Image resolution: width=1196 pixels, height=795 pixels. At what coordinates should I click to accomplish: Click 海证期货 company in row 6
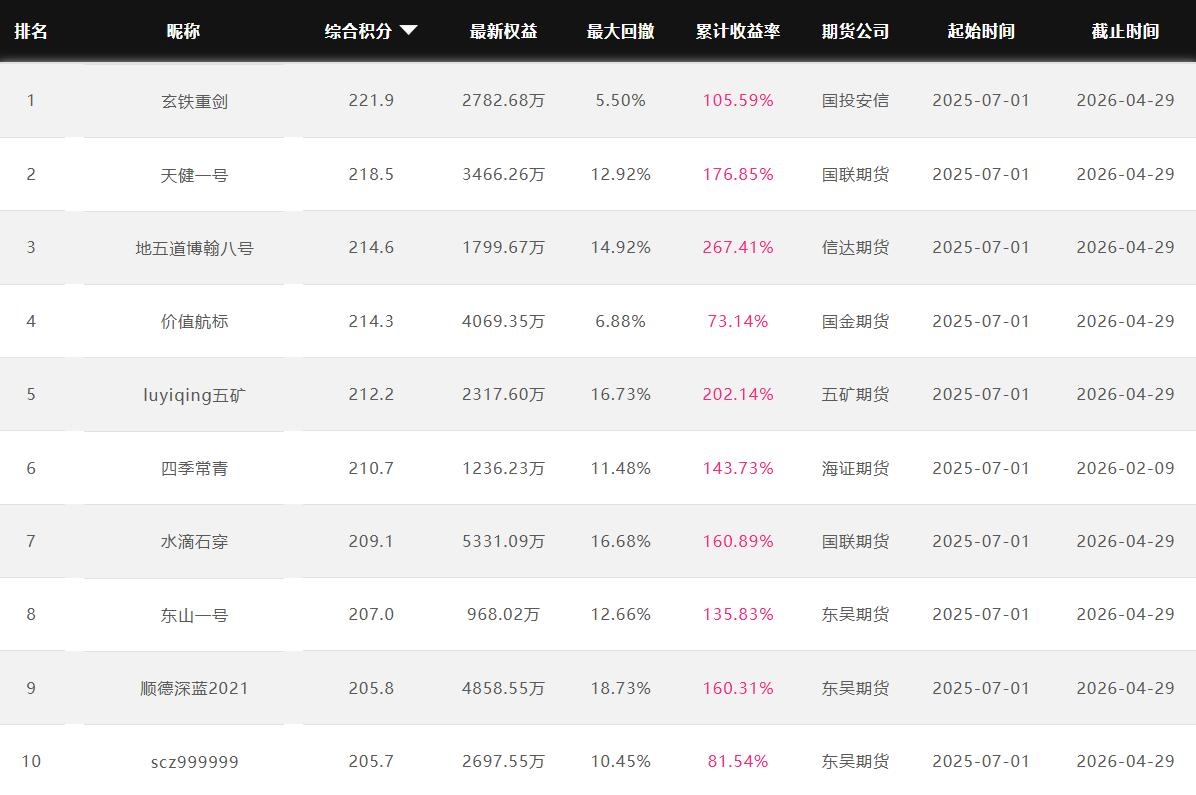(x=855, y=468)
